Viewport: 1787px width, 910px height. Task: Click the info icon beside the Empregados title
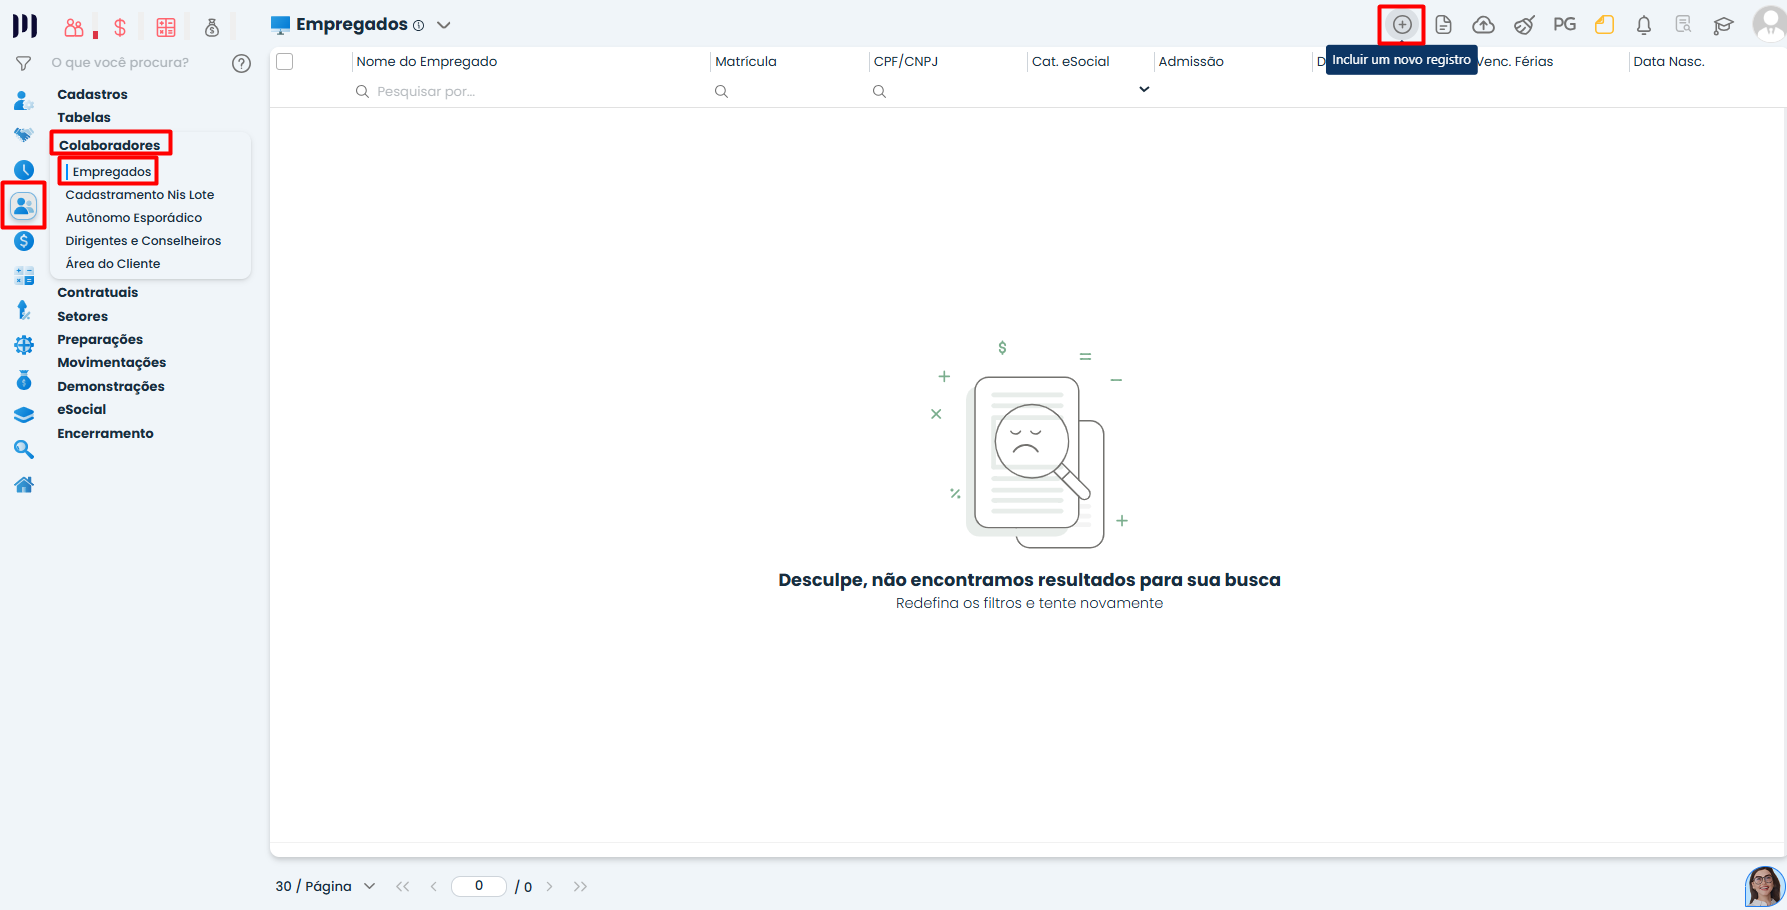point(418,26)
